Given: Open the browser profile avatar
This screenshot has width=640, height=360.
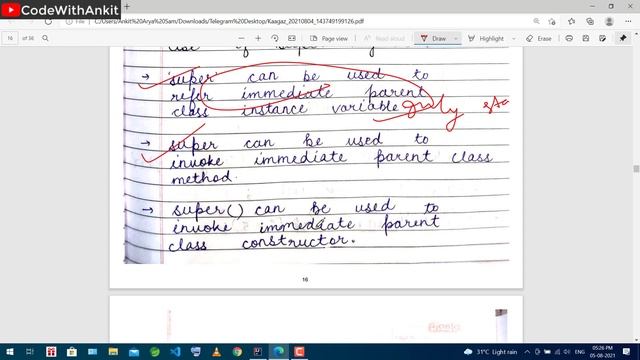Looking at the screenshot, I should click(x=609, y=21).
